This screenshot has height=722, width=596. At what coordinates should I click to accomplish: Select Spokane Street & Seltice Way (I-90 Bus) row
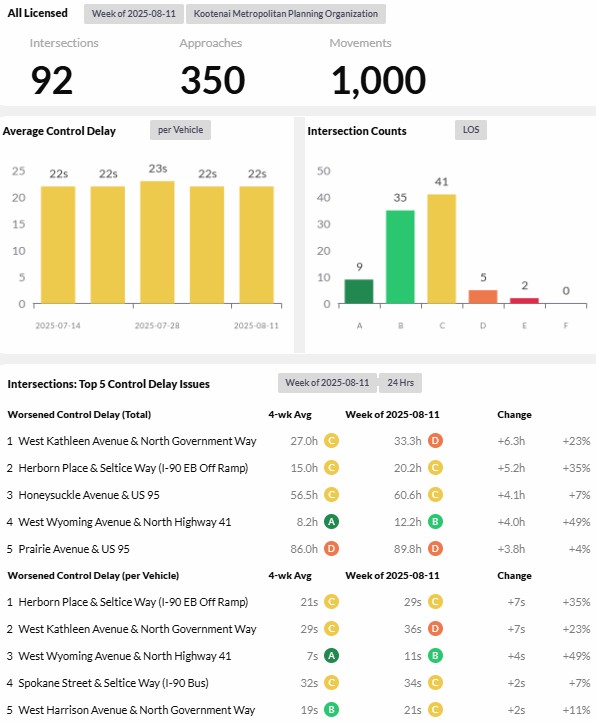coord(298,683)
